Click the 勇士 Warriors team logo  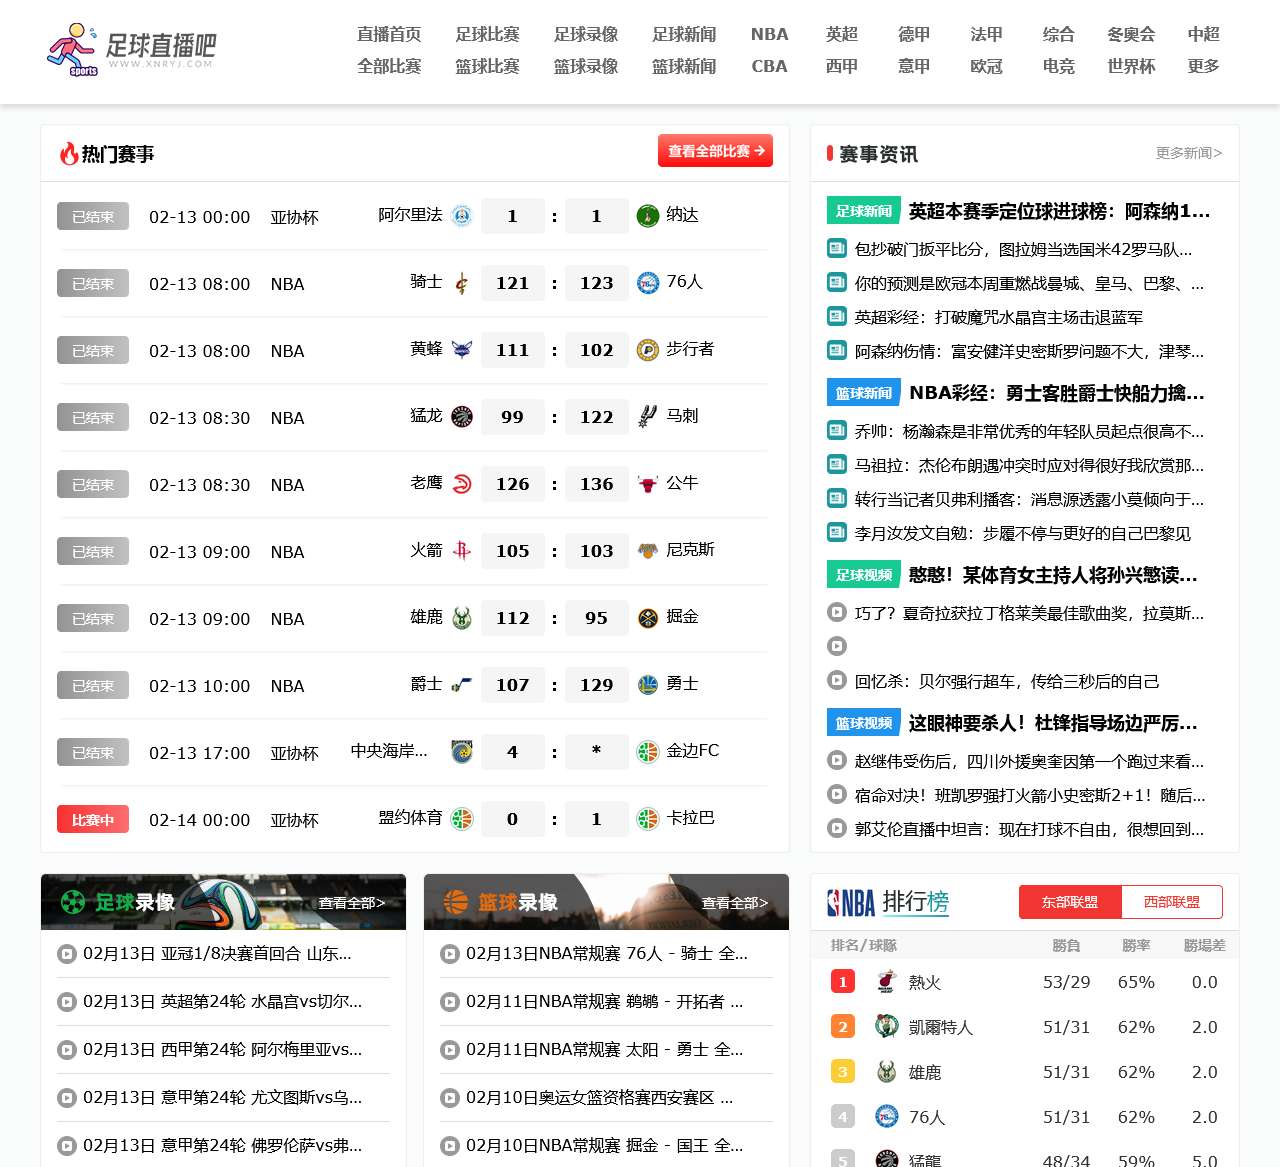point(648,685)
